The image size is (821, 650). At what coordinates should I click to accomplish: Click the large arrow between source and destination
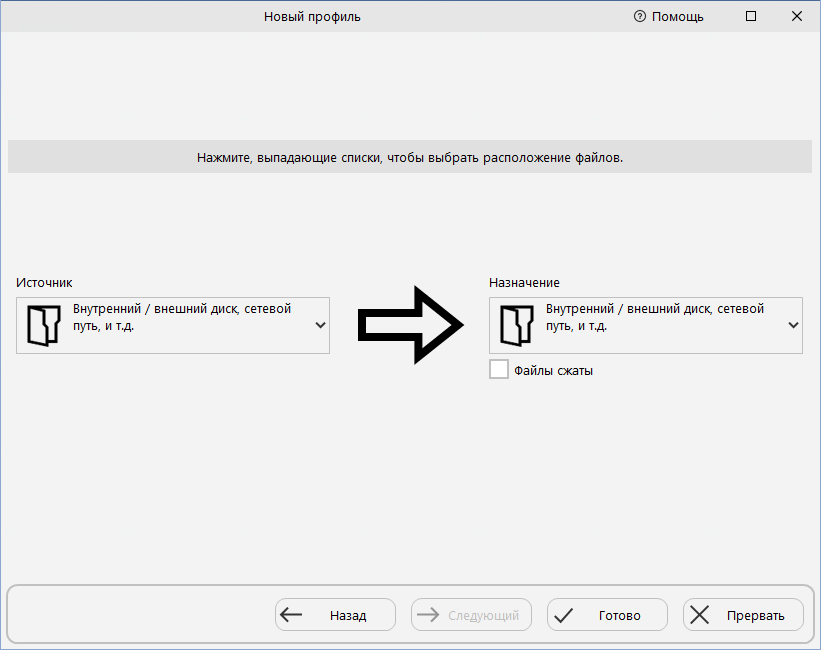[410, 325]
